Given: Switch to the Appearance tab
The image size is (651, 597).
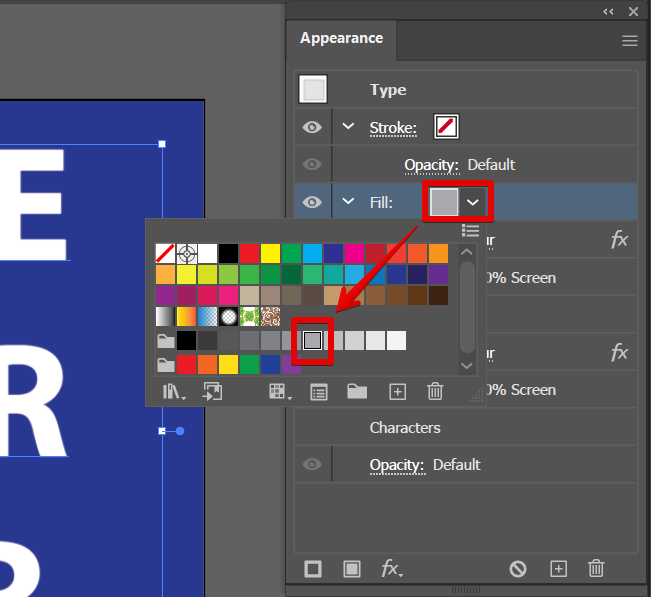Looking at the screenshot, I should pyautogui.click(x=341, y=38).
